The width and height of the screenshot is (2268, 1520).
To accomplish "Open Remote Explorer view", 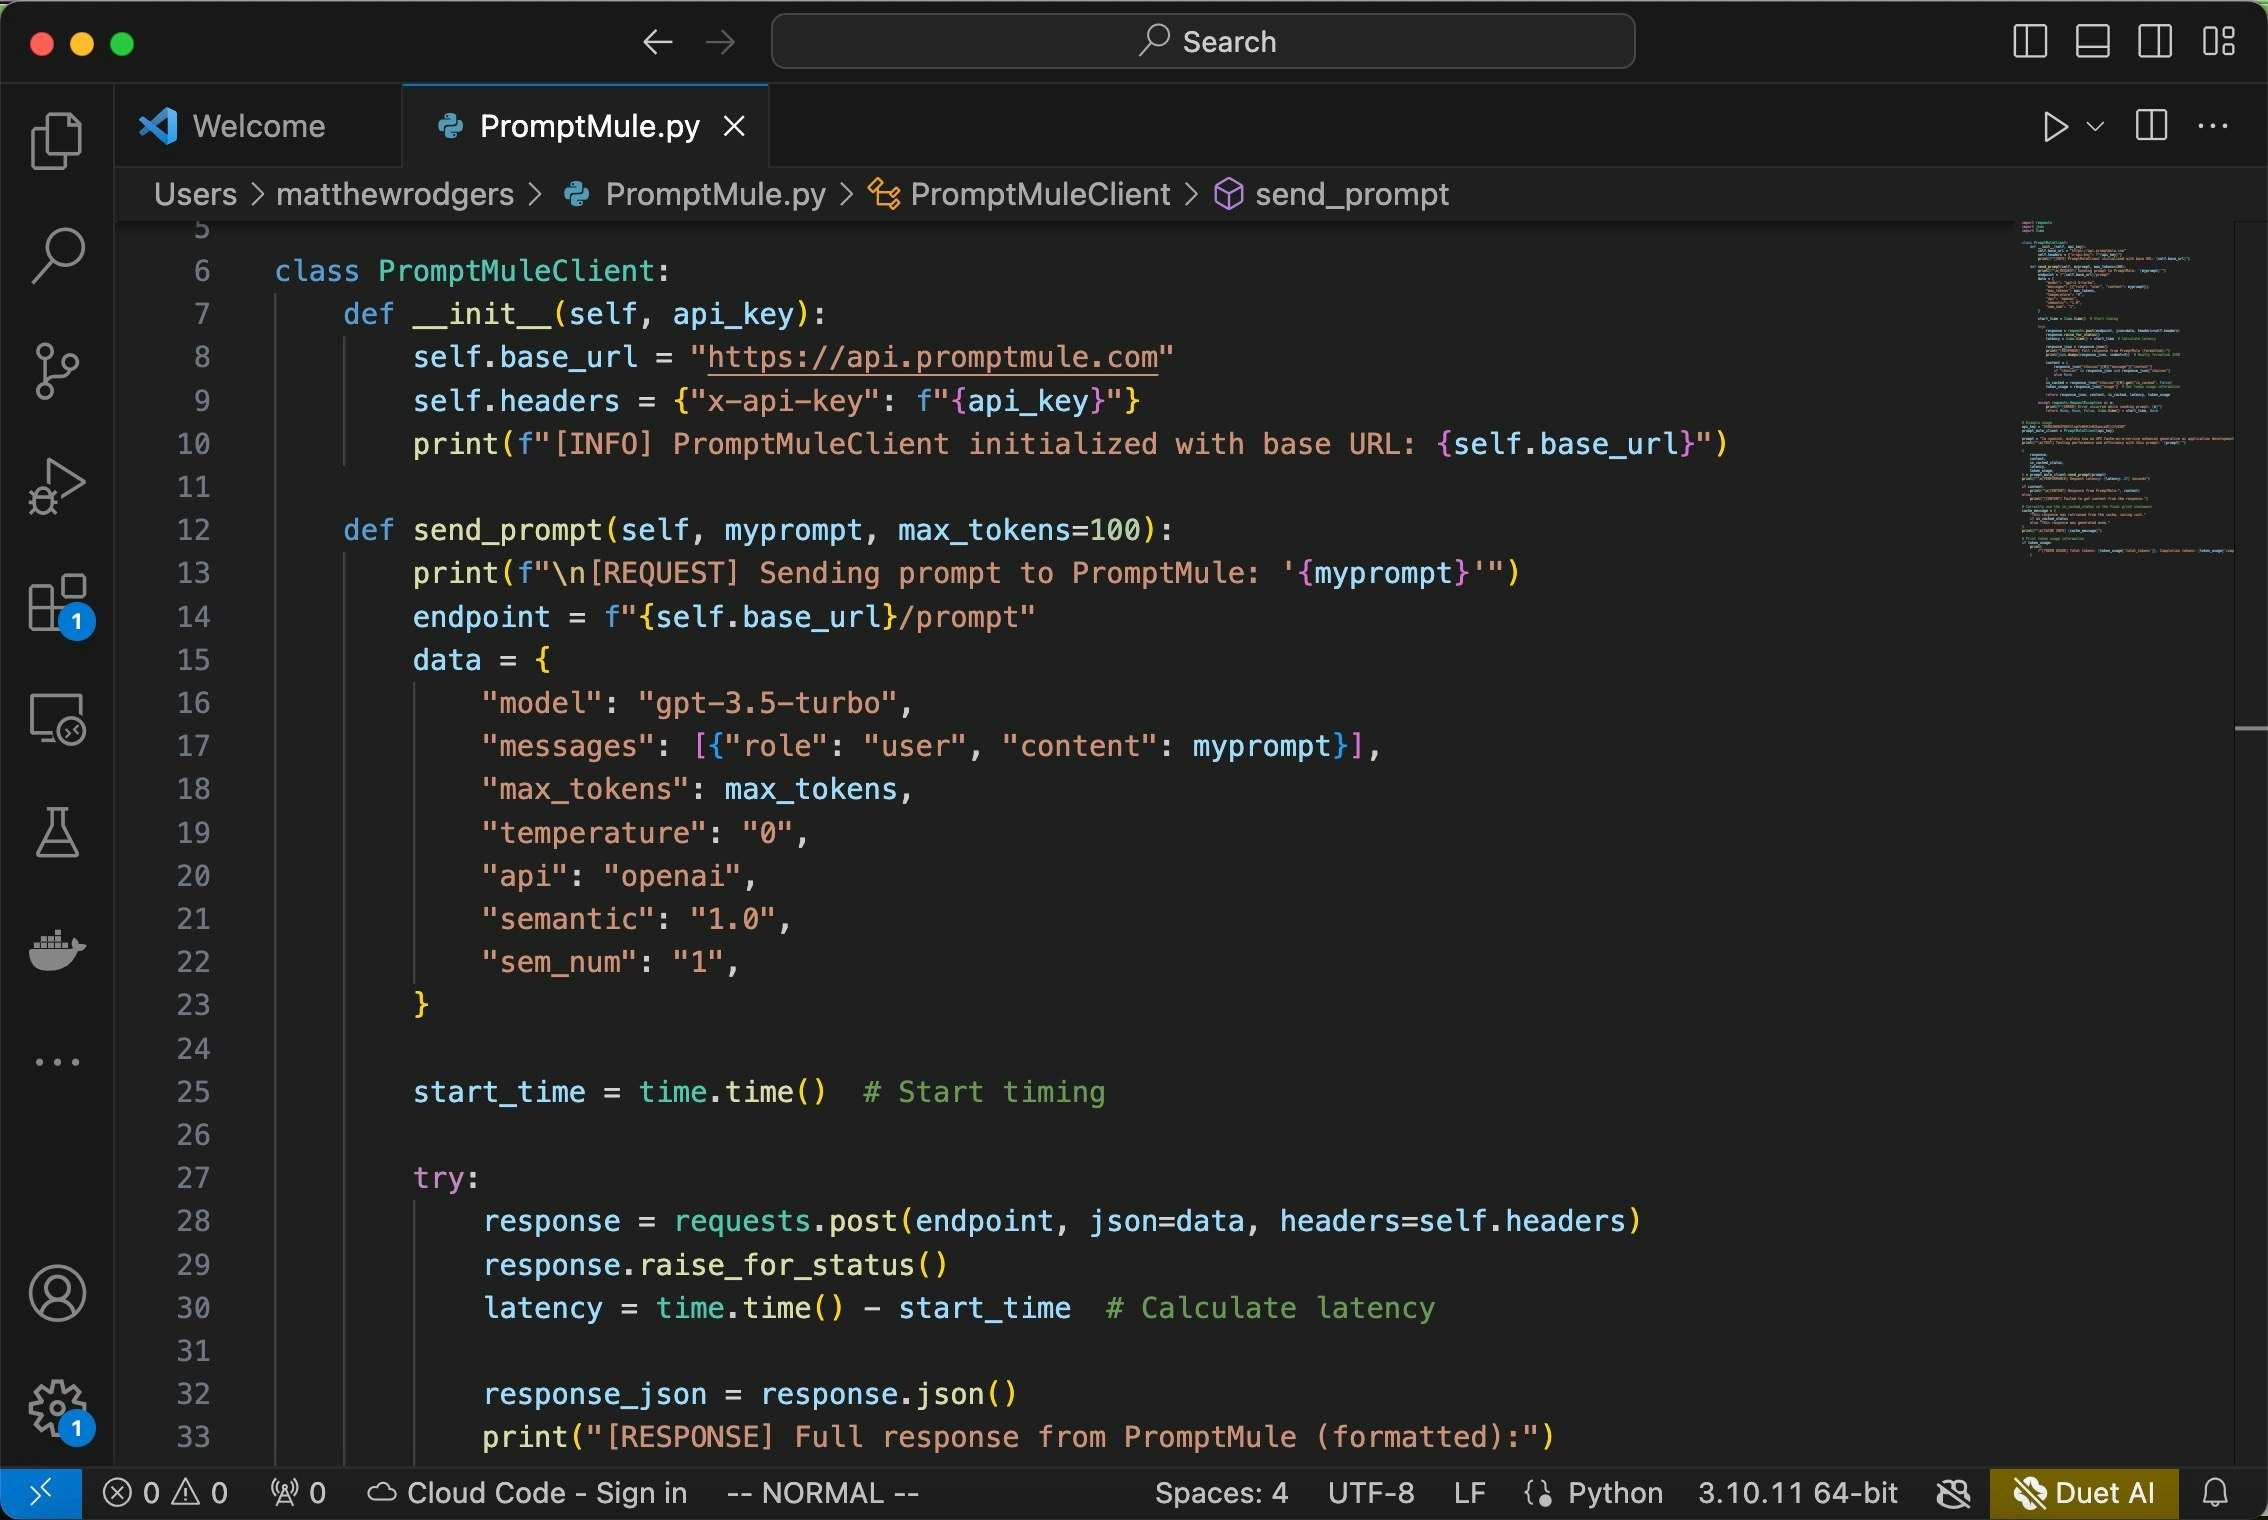I will pos(57,719).
